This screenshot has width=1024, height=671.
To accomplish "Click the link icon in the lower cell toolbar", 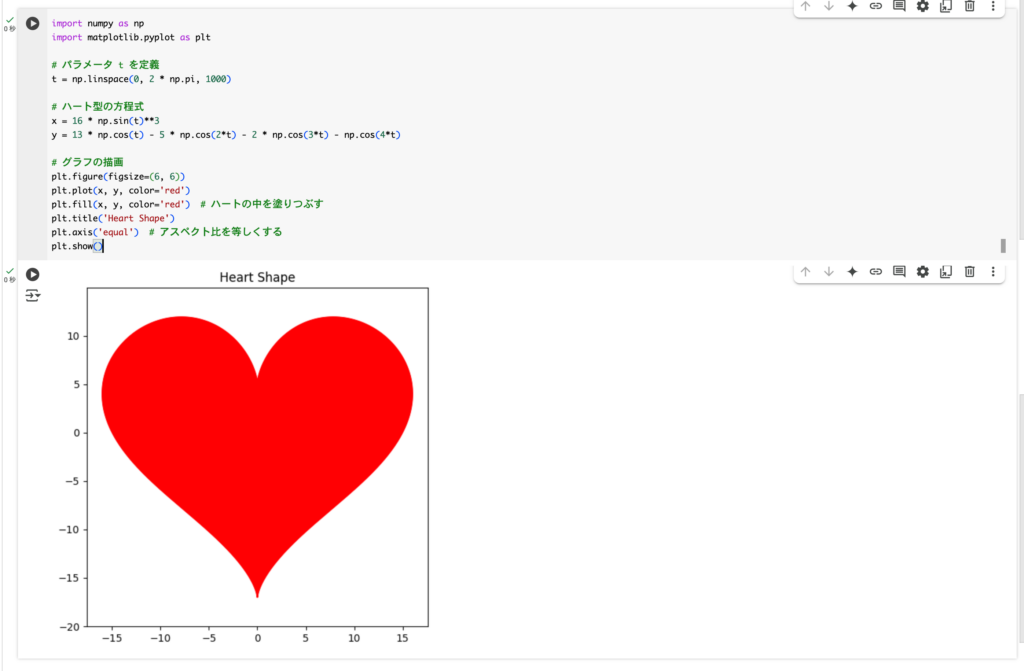I will point(876,271).
